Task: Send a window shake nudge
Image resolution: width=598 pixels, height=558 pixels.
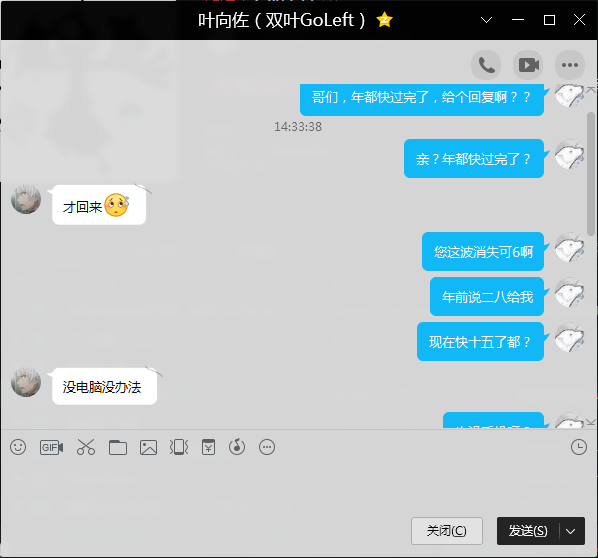Action: pyautogui.click(x=179, y=447)
